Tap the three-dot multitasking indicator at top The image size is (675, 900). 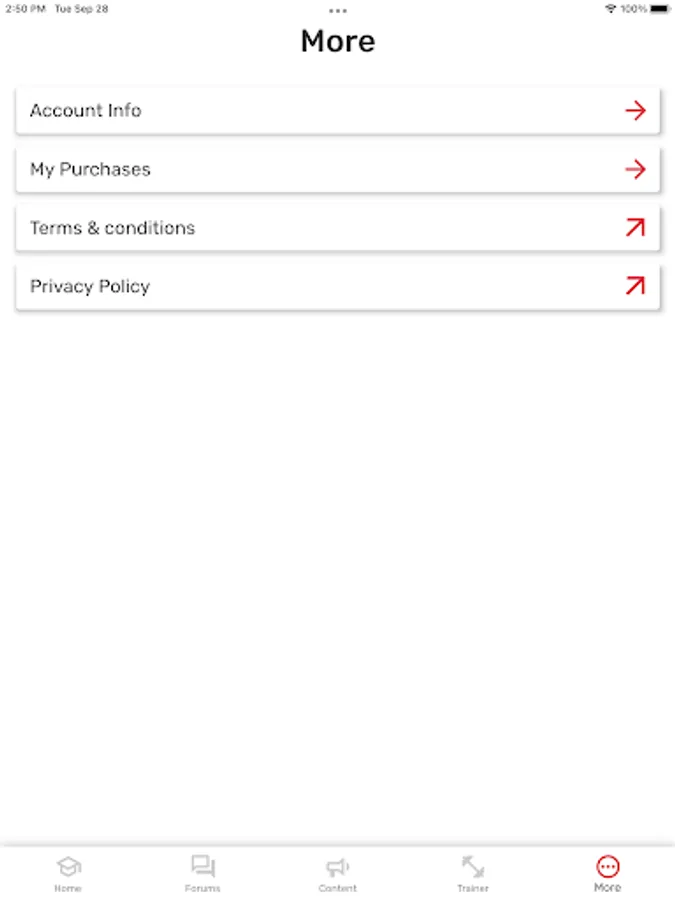point(338,10)
